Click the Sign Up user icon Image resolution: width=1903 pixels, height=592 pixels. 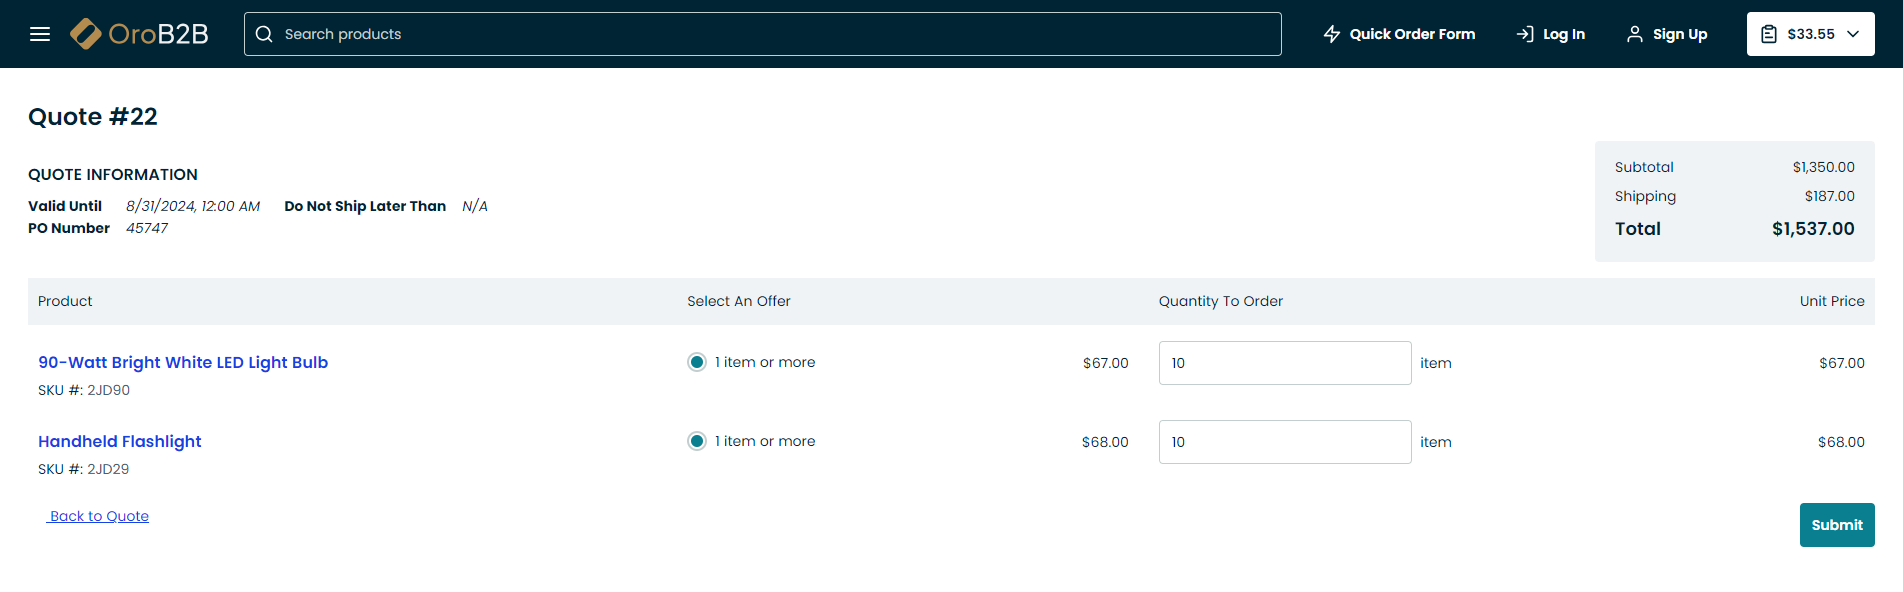coord(1635,34)
